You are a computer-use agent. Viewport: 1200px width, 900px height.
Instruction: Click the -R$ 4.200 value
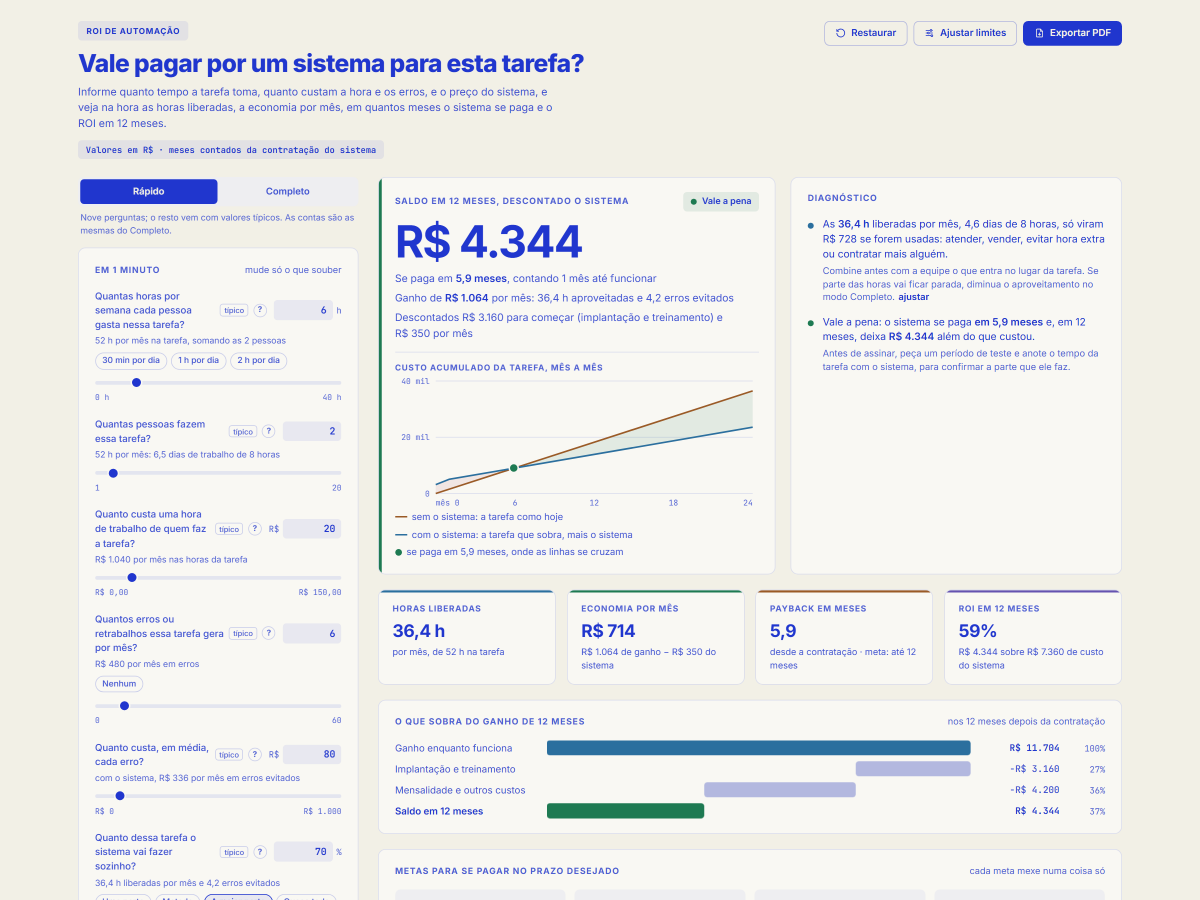point(1034,790)
